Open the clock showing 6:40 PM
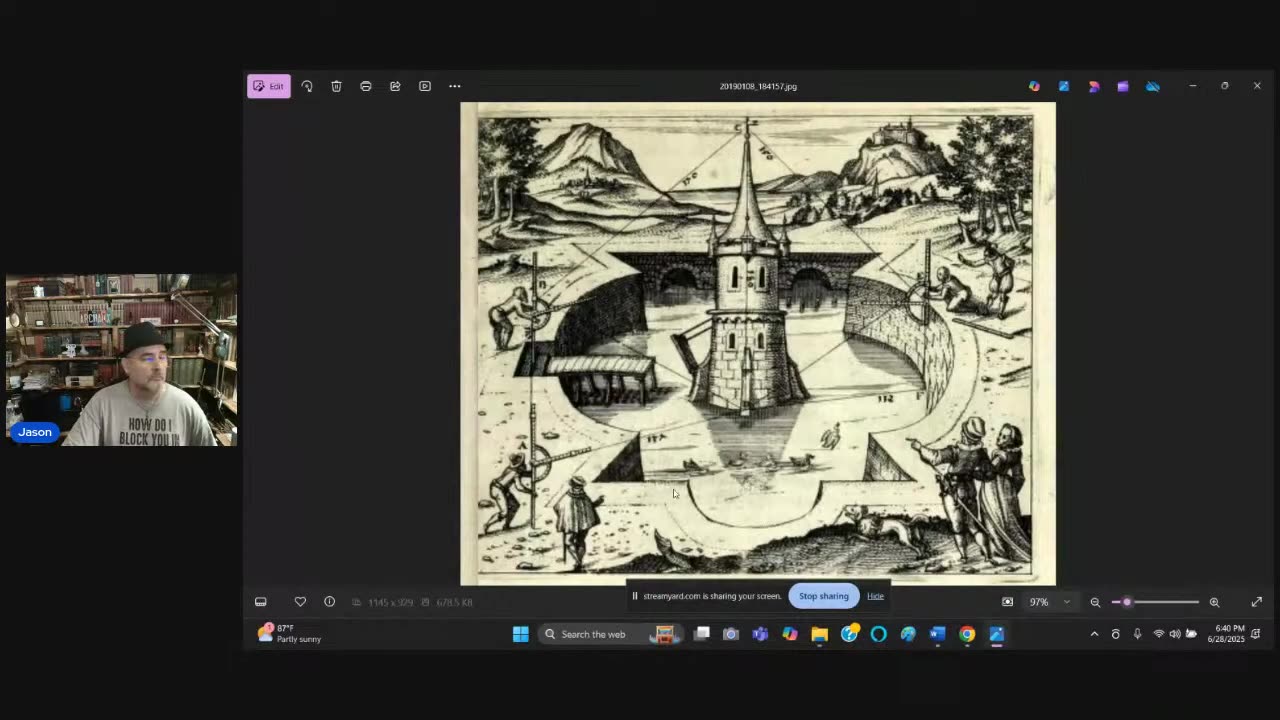Viewport: 1280px width, 720px height. pyautogui.click(x=1226, y=634)
